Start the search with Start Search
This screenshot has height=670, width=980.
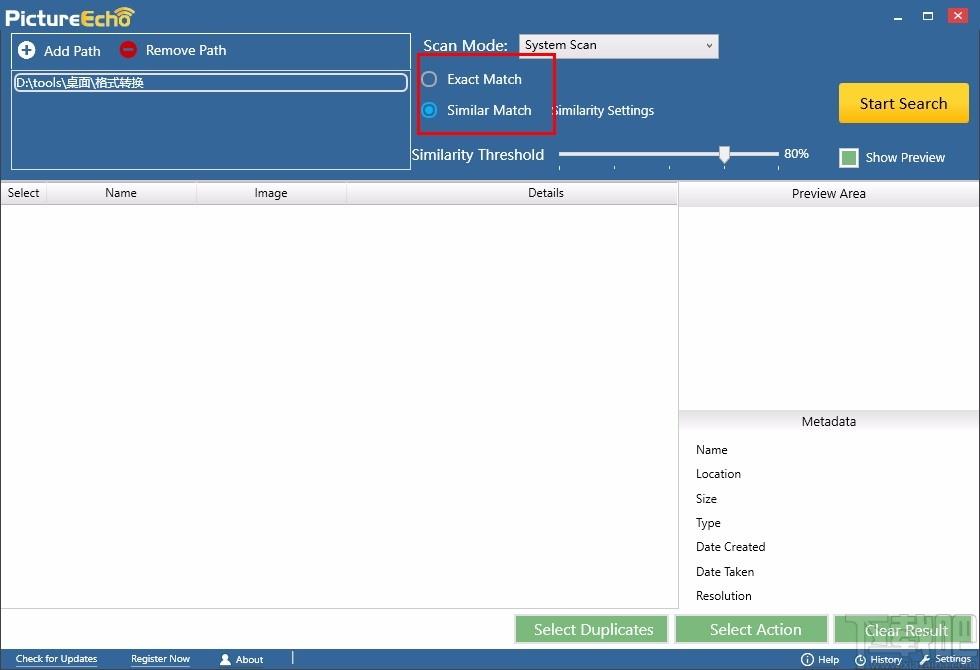pos(904,103)
